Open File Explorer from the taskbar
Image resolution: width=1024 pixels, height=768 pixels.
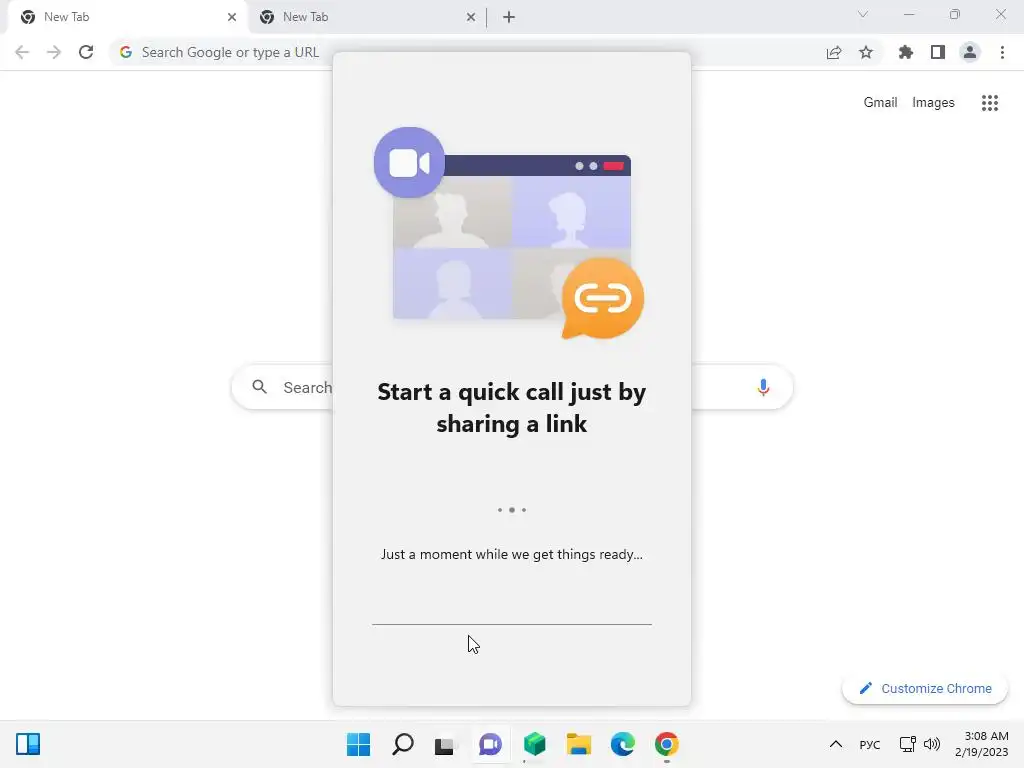pos(579,744)
